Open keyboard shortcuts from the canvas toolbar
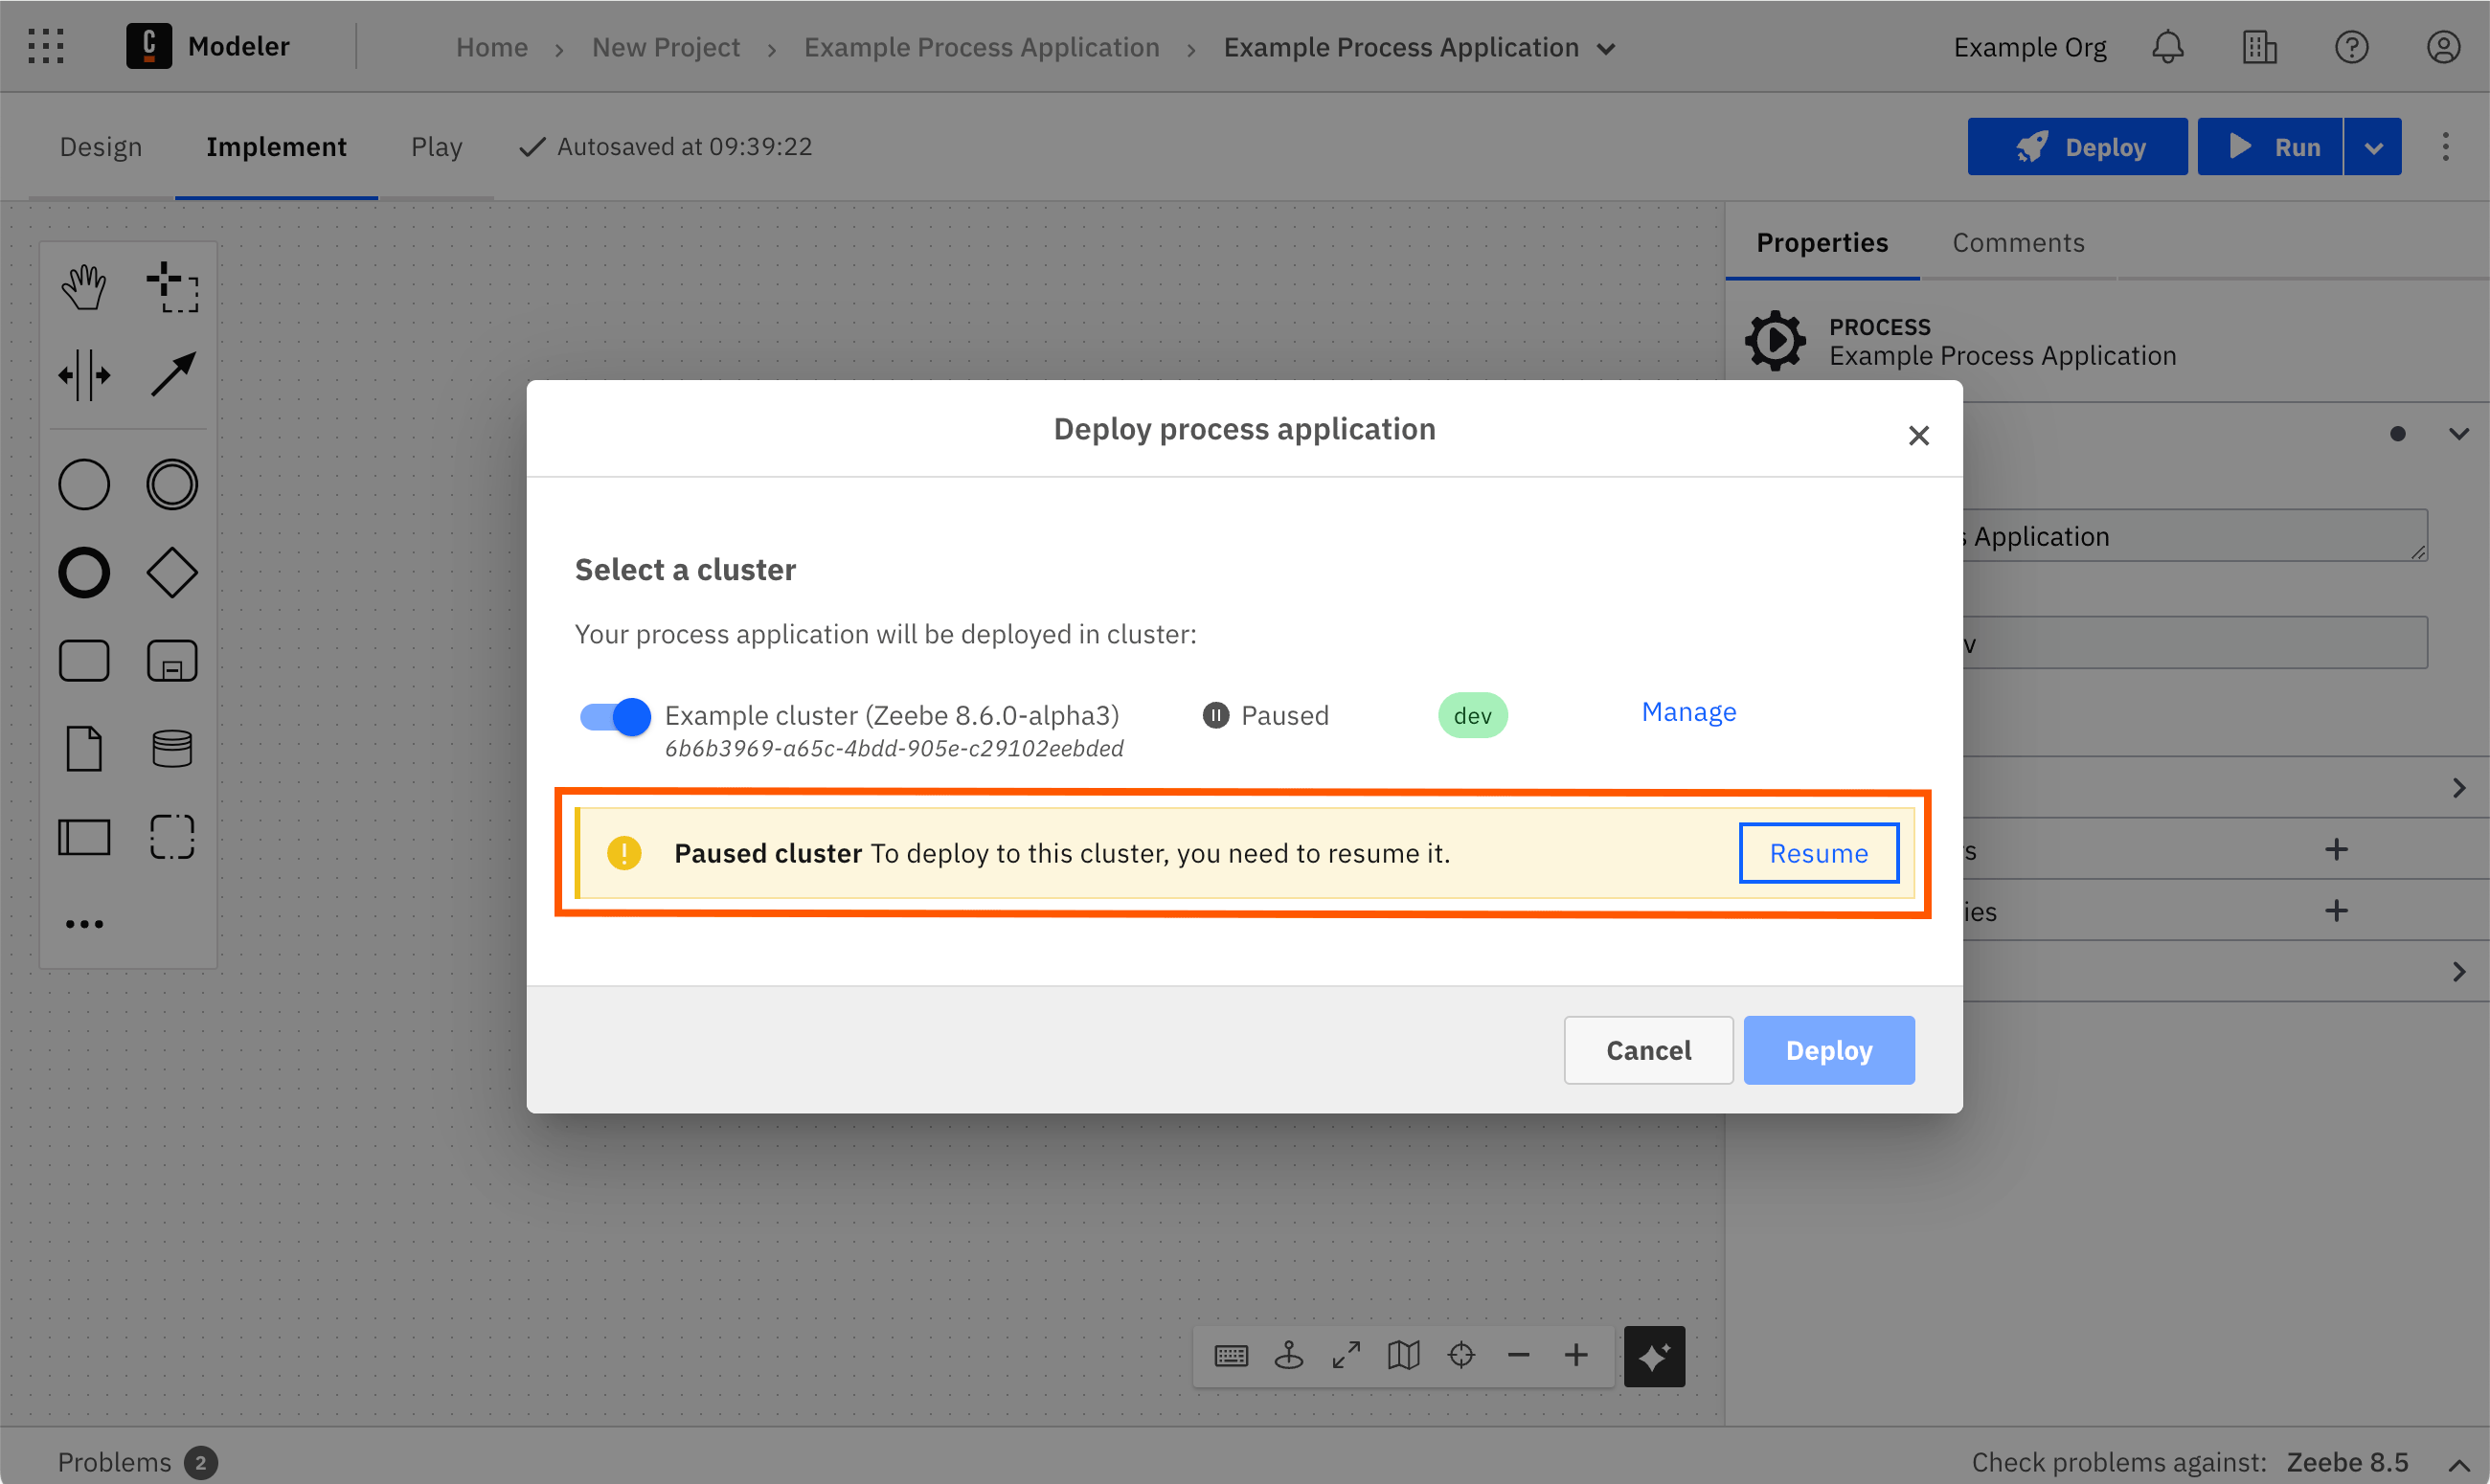This screenshot has width=2490, height=1484. coord(1231,1355)
